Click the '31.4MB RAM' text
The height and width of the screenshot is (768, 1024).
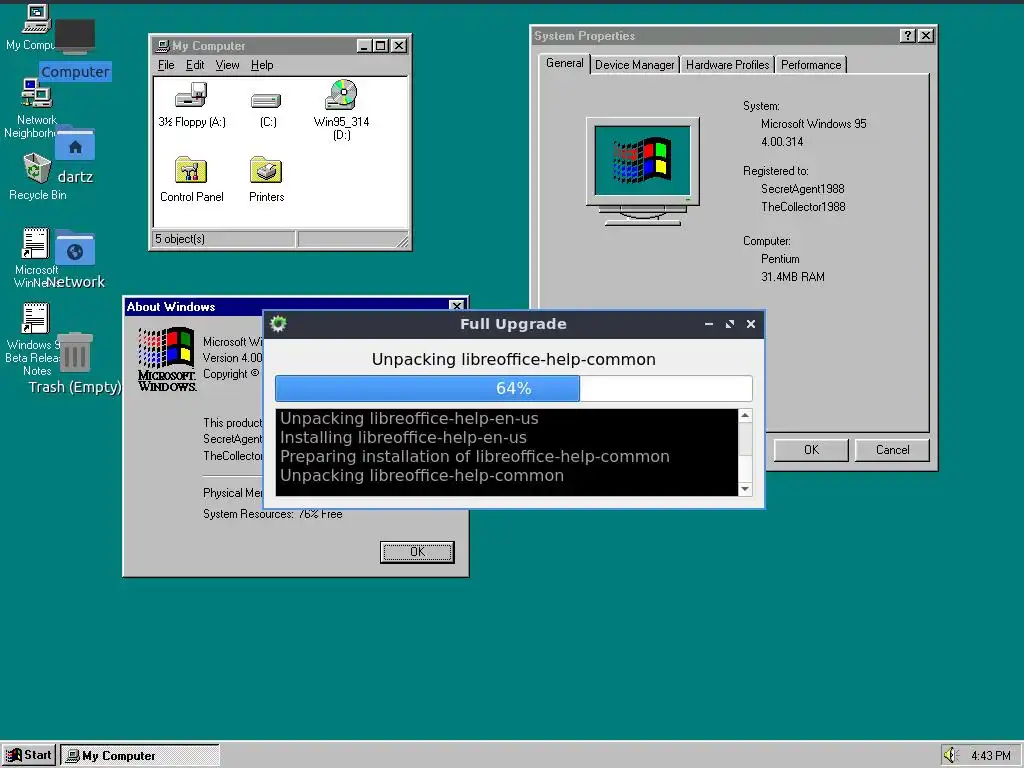(x=792, y=277)
